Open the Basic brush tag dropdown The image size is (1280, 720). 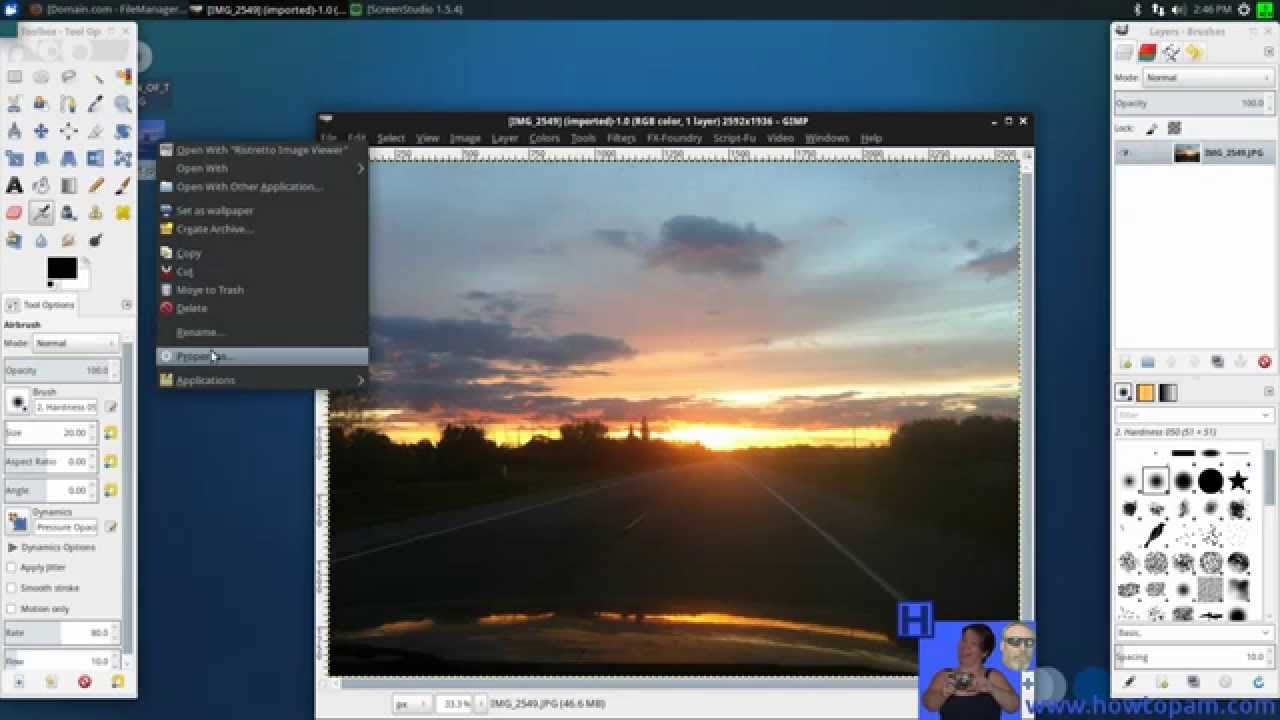[1194, 633]
